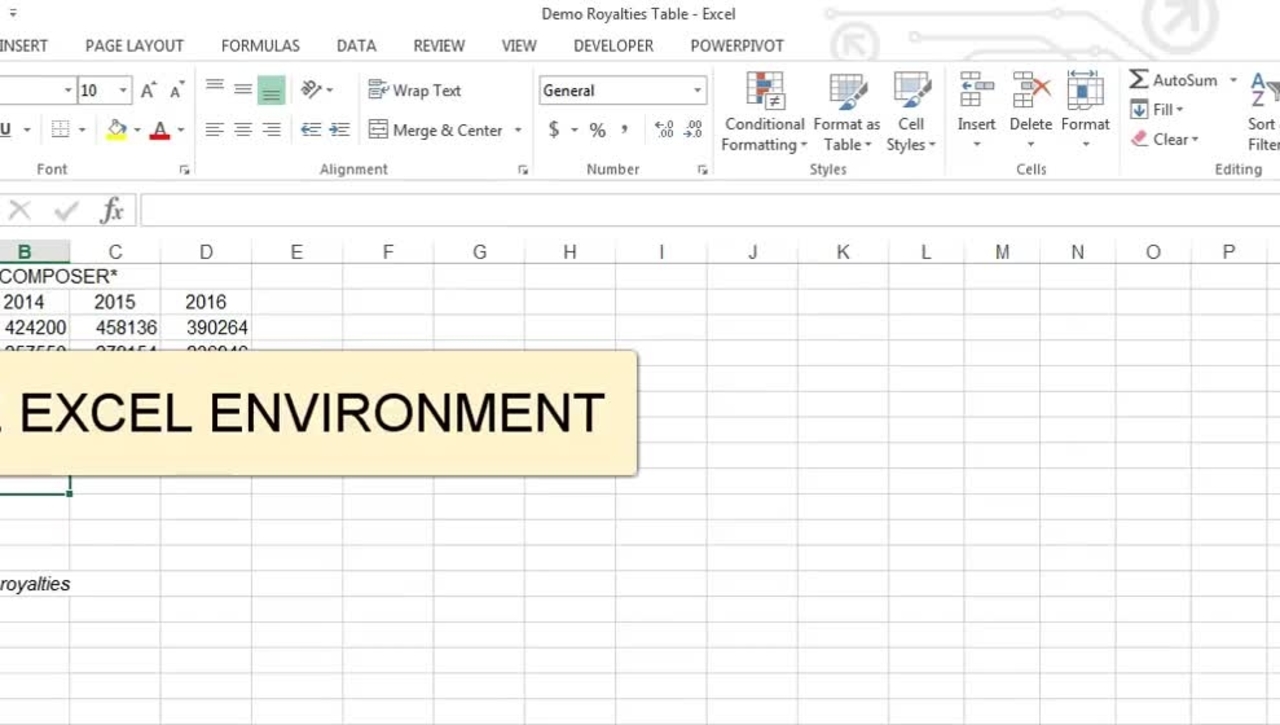Center text horizontally in the cell
Screen dimensions: 1280x725
(243, 130)
